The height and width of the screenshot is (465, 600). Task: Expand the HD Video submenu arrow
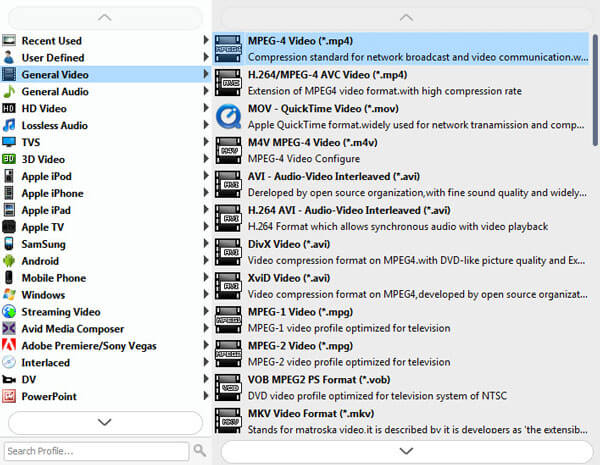205,108
